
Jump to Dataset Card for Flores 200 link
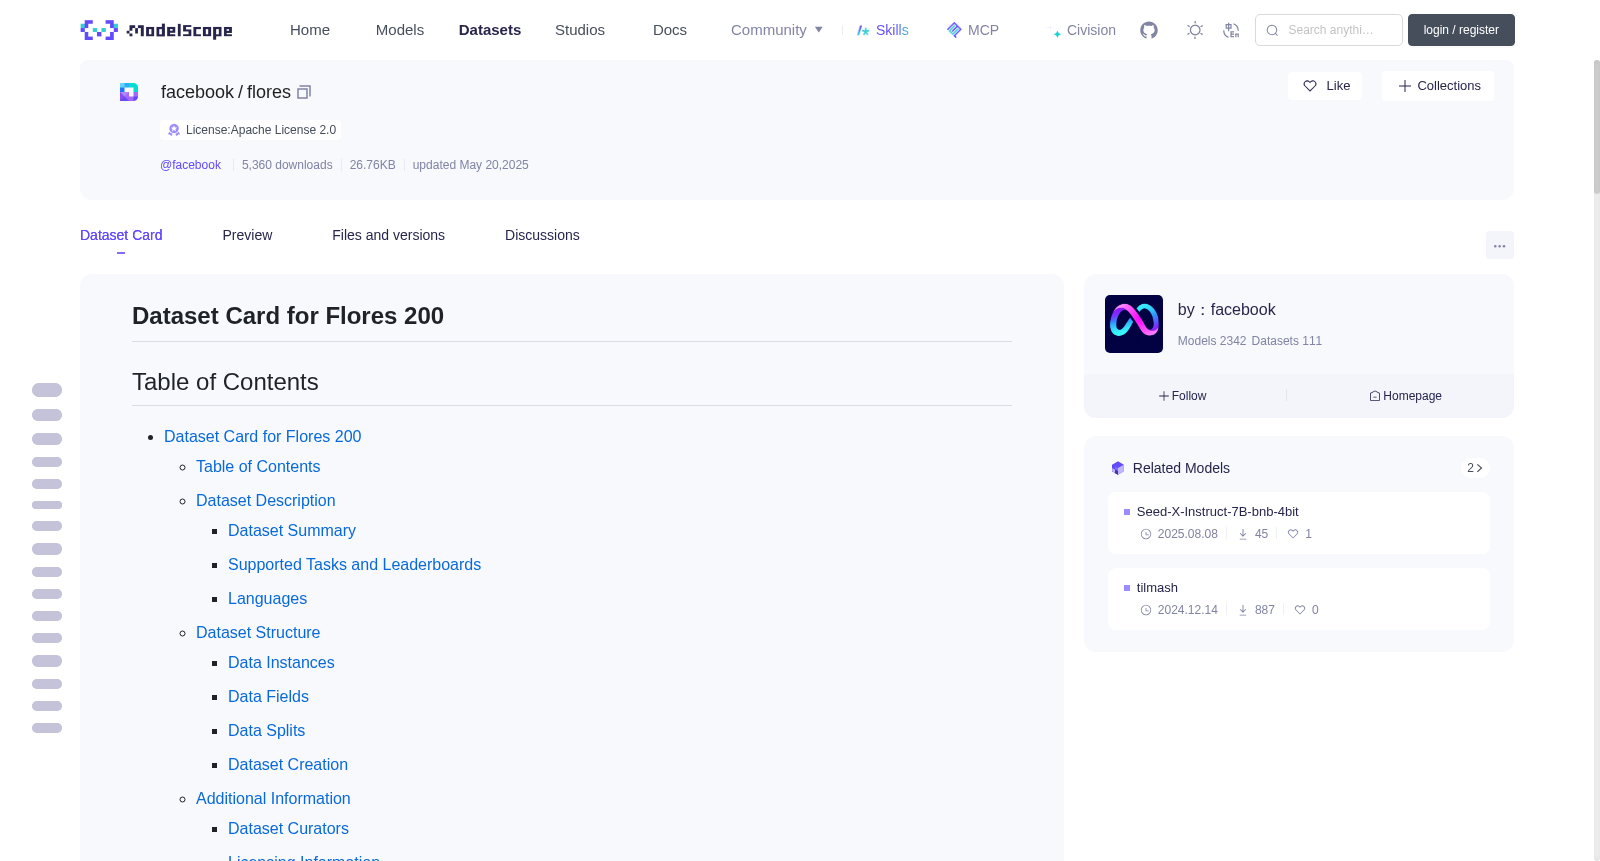pyautogui.click(x=262, y=437)
